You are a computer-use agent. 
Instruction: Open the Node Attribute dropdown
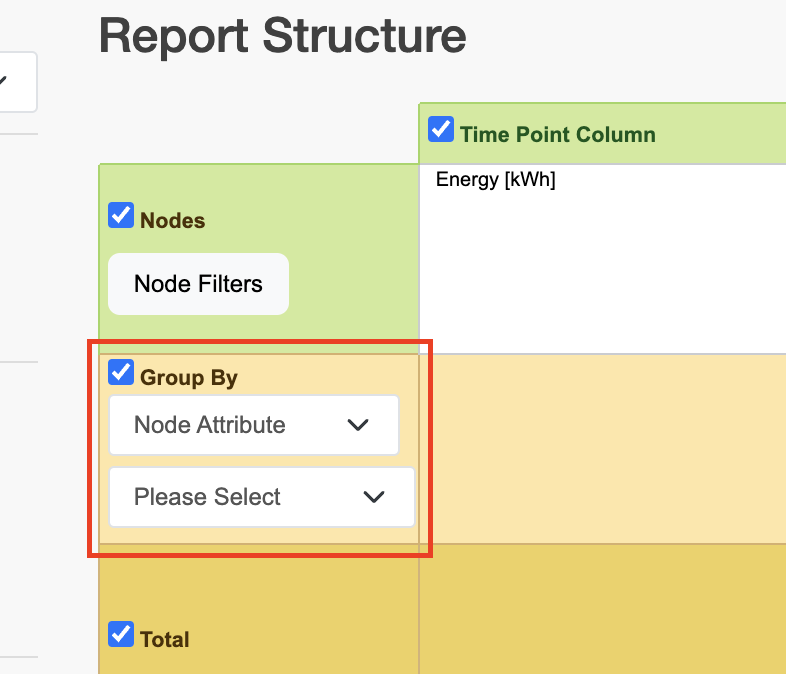point(253,425)
